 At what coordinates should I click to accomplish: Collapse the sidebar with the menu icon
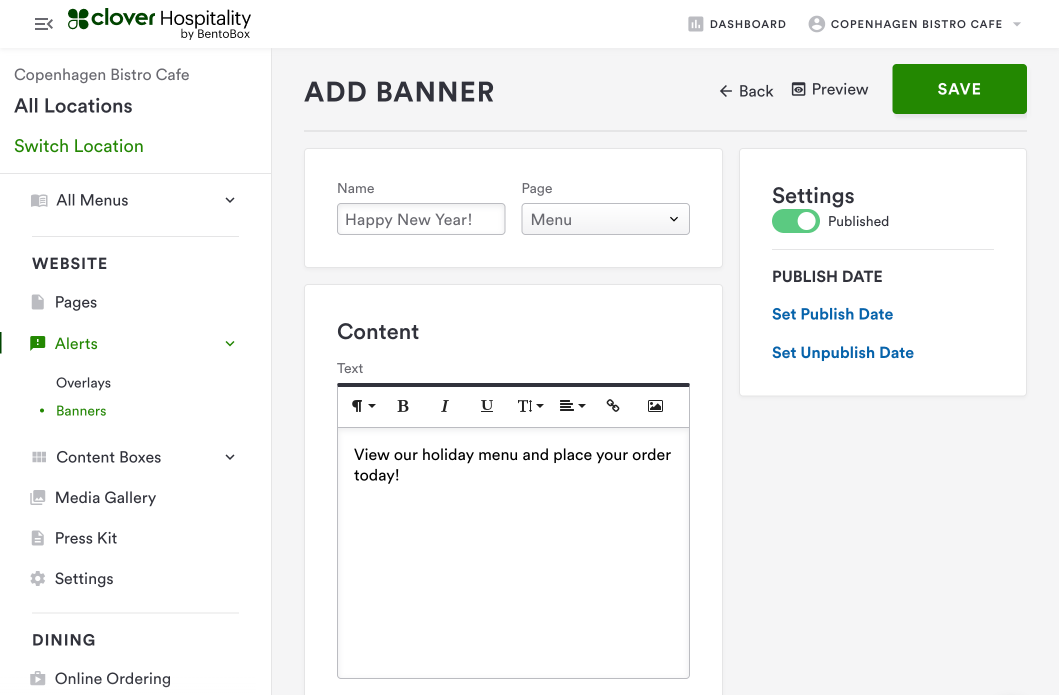point(43,24)
